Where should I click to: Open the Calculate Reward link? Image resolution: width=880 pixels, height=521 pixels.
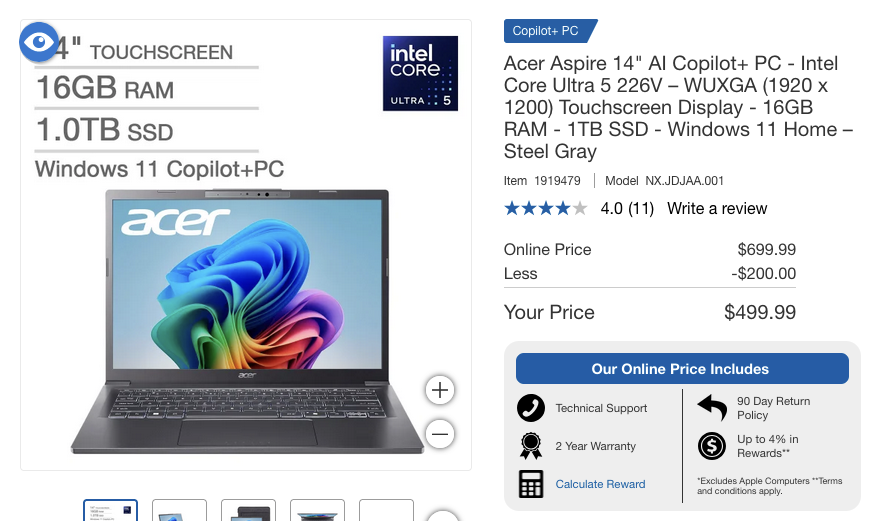pyautogui.click(x=600, y=484)
